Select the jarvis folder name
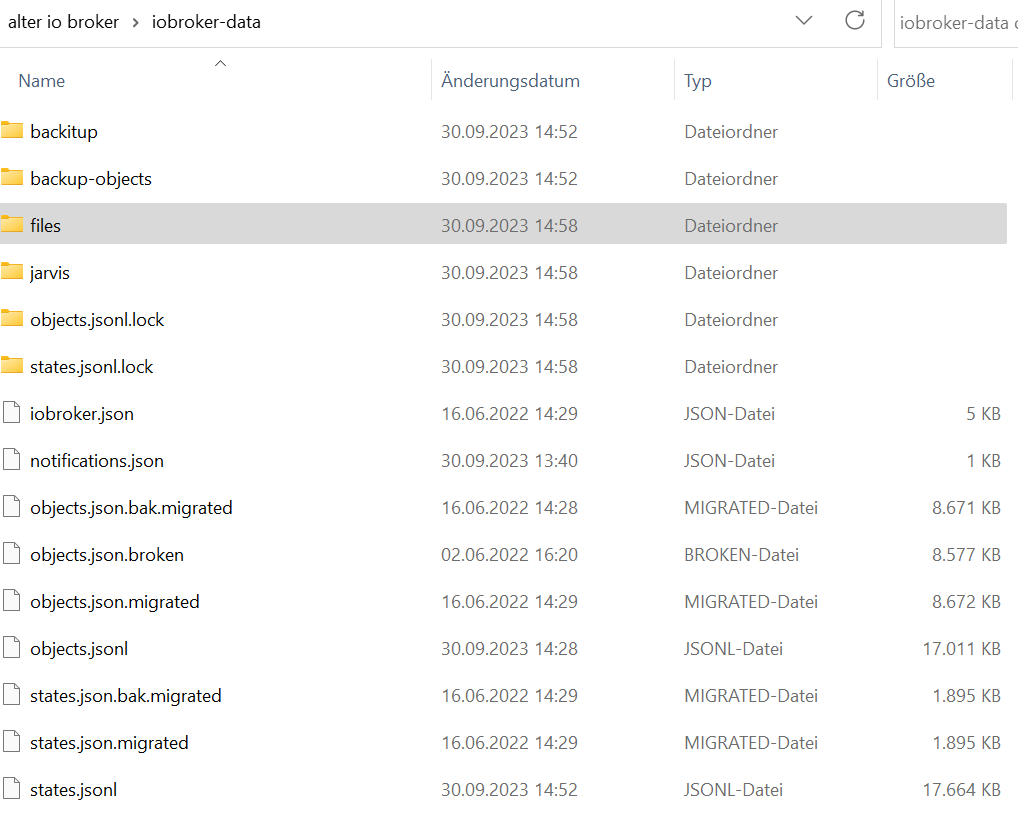 click(x=49, y=273)
